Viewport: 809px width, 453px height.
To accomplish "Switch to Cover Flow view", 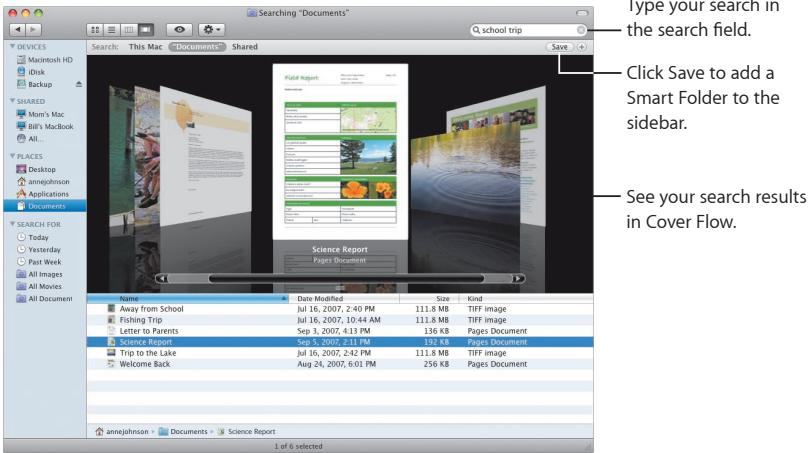I will coord(145,30).
